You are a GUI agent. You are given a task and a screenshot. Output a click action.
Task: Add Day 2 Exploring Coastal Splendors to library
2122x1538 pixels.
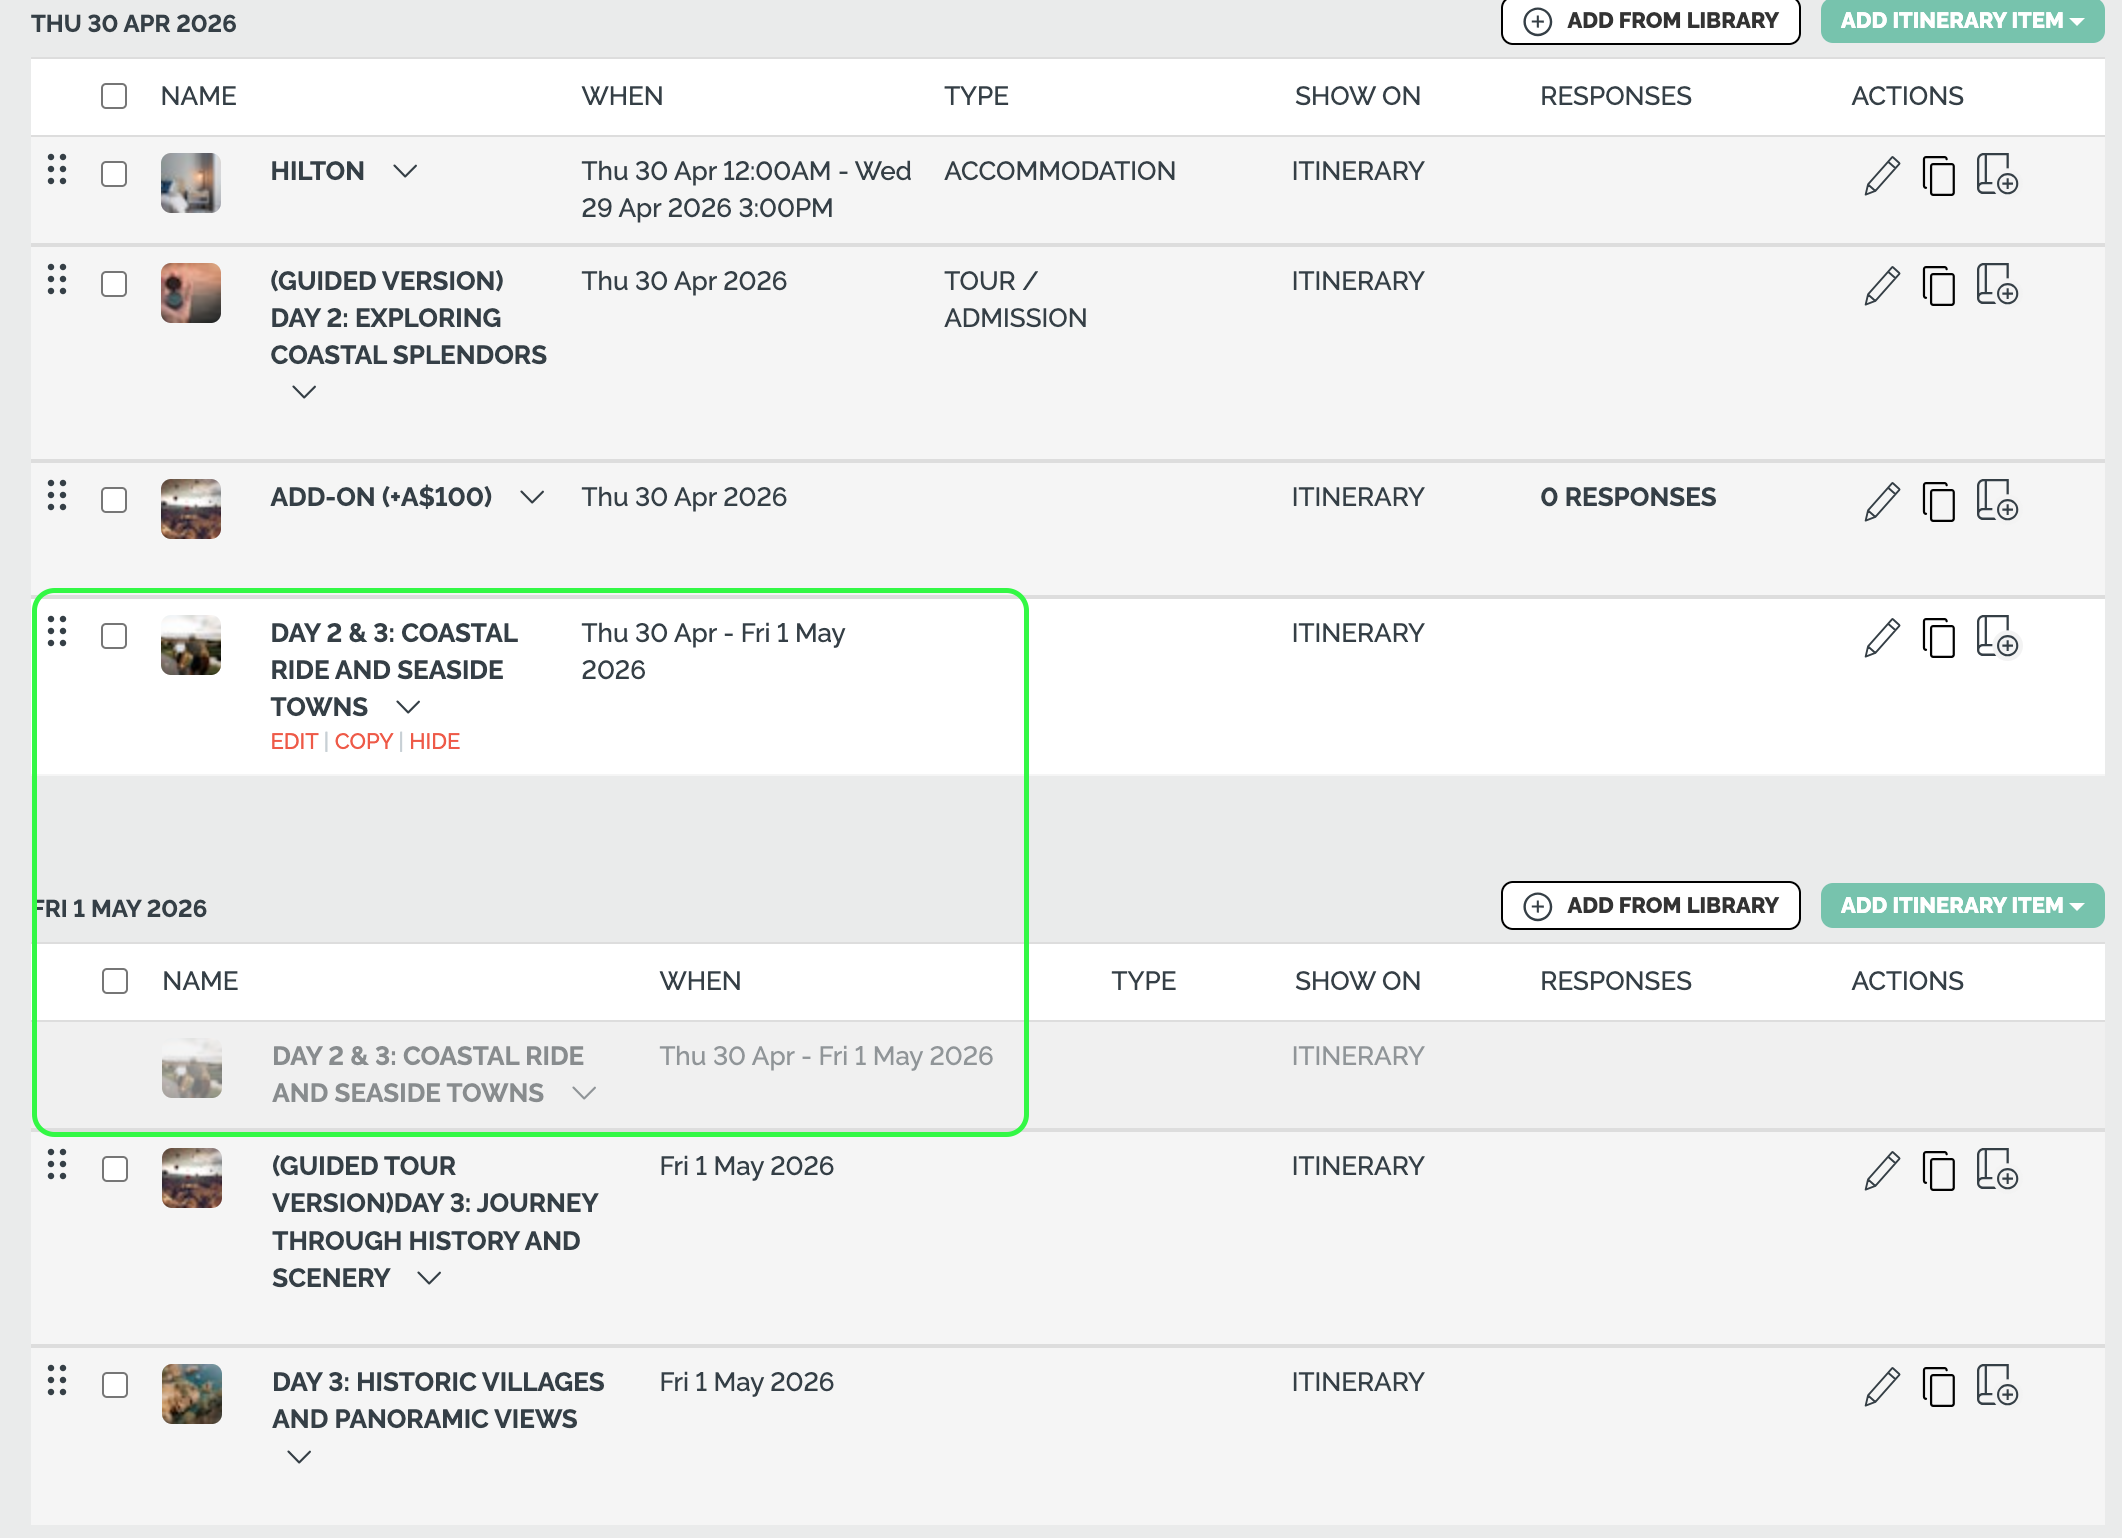point(1997,284)
